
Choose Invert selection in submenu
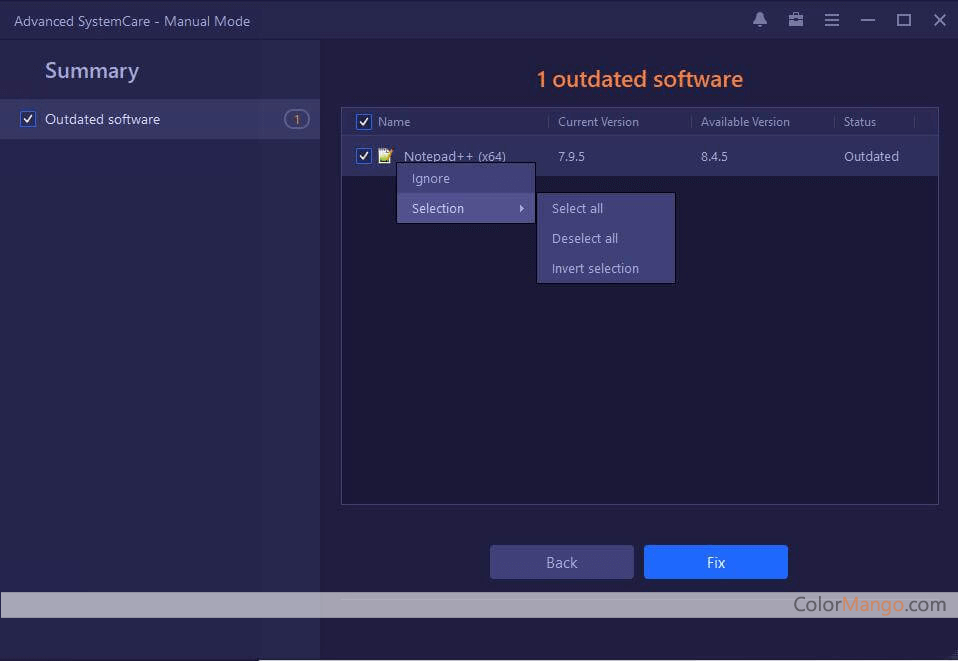tap(595, 269)
